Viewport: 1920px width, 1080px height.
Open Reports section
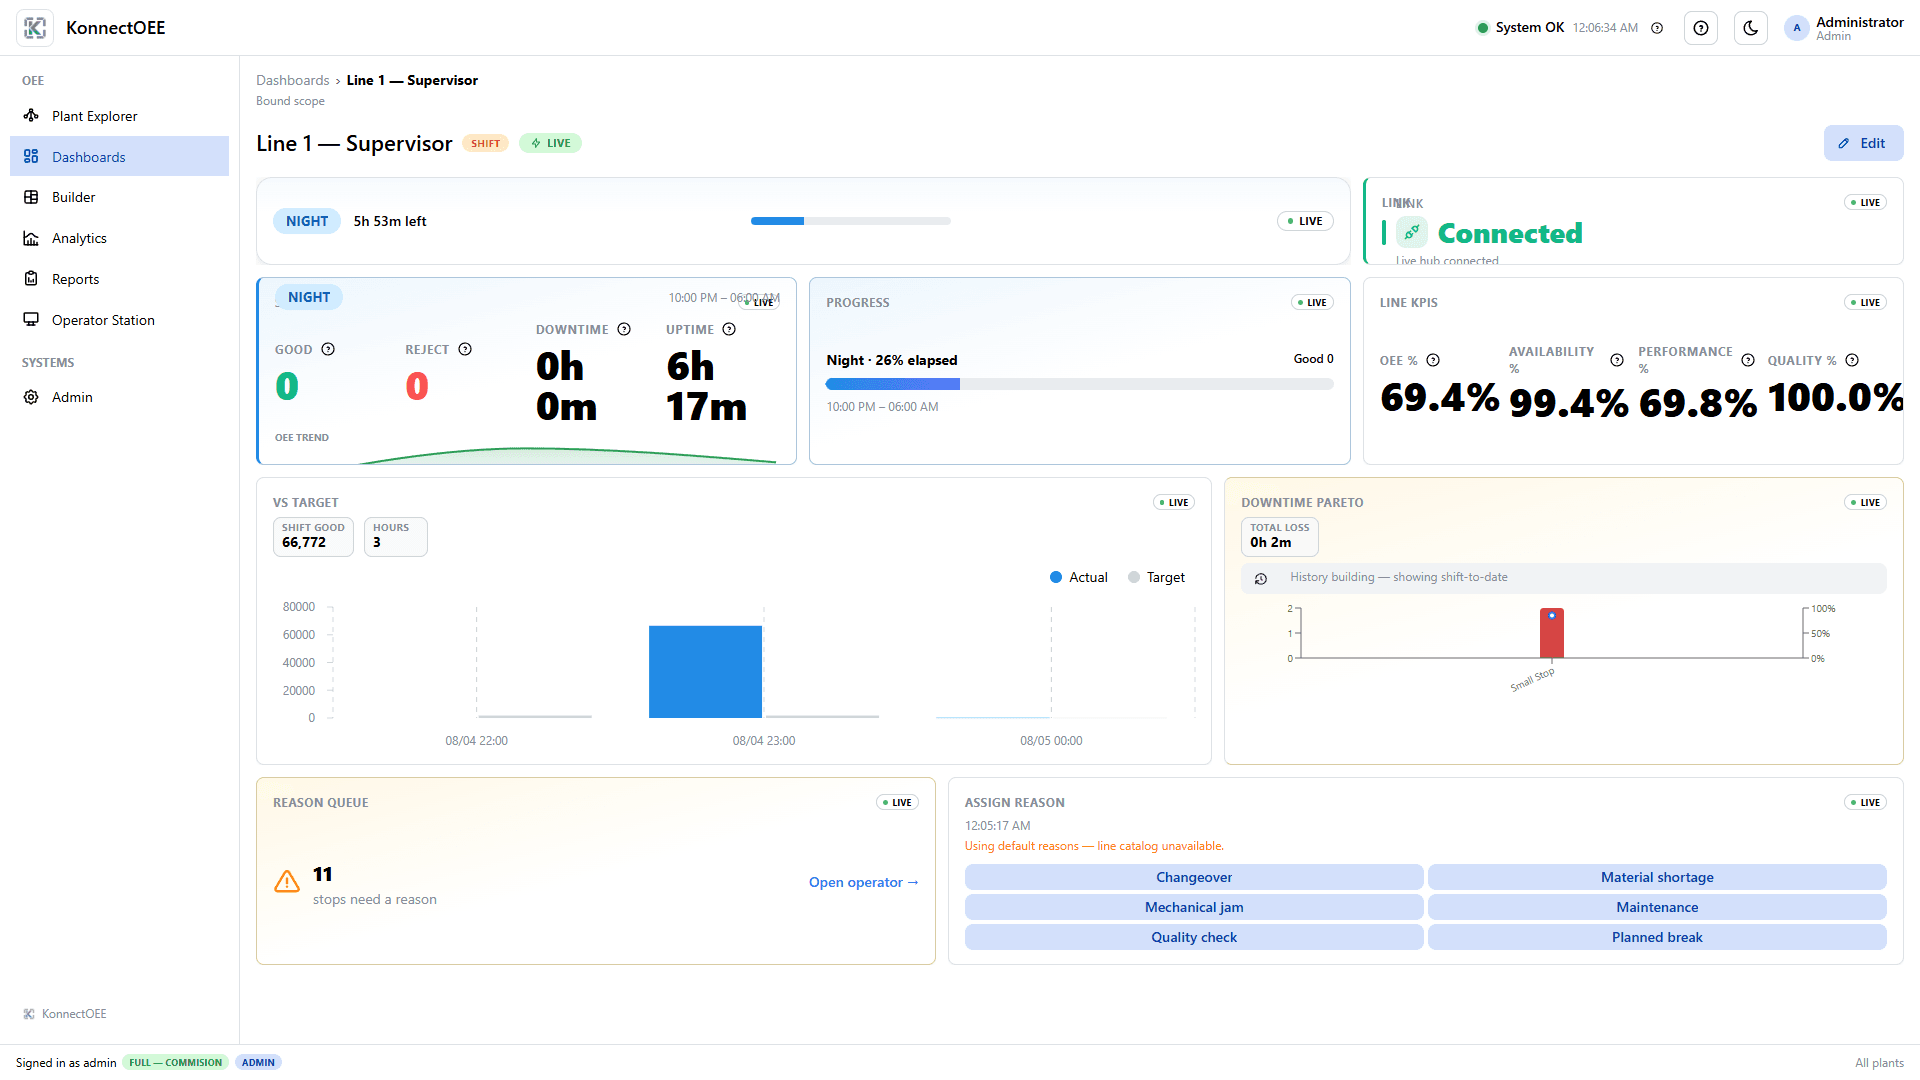(119, 279)
